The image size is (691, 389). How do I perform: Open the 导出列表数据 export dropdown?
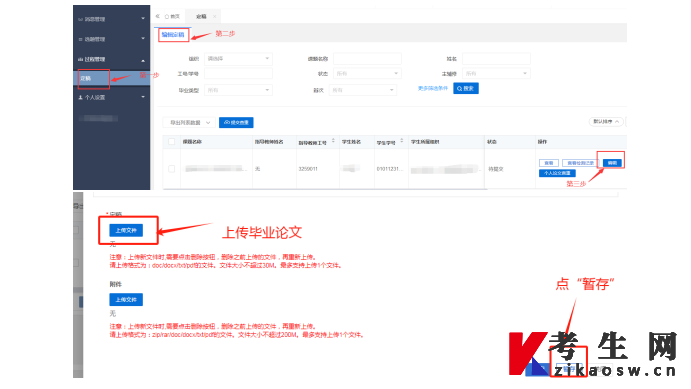tap(189, 122)
